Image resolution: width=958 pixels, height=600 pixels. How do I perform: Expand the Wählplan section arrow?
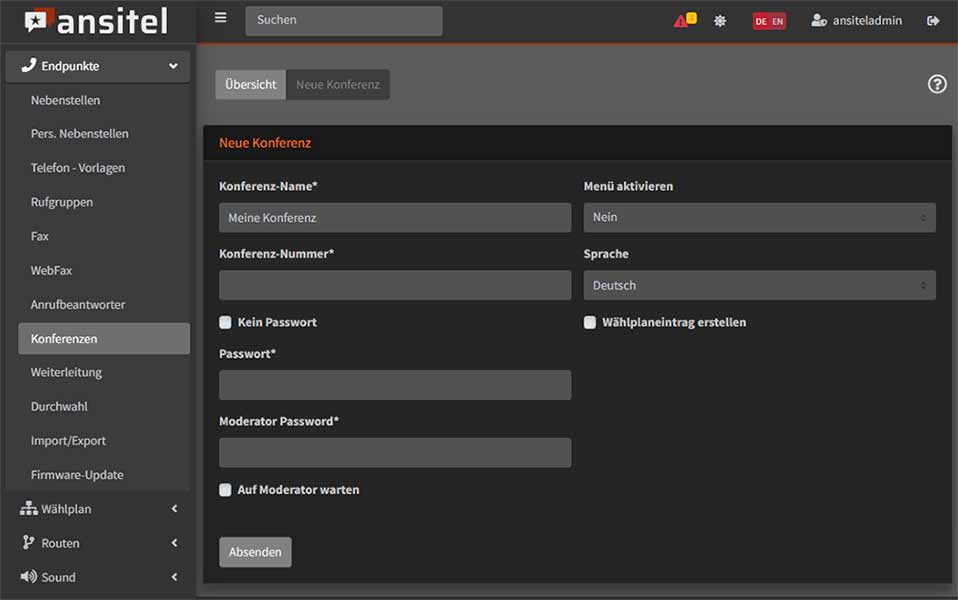[175, 508]
